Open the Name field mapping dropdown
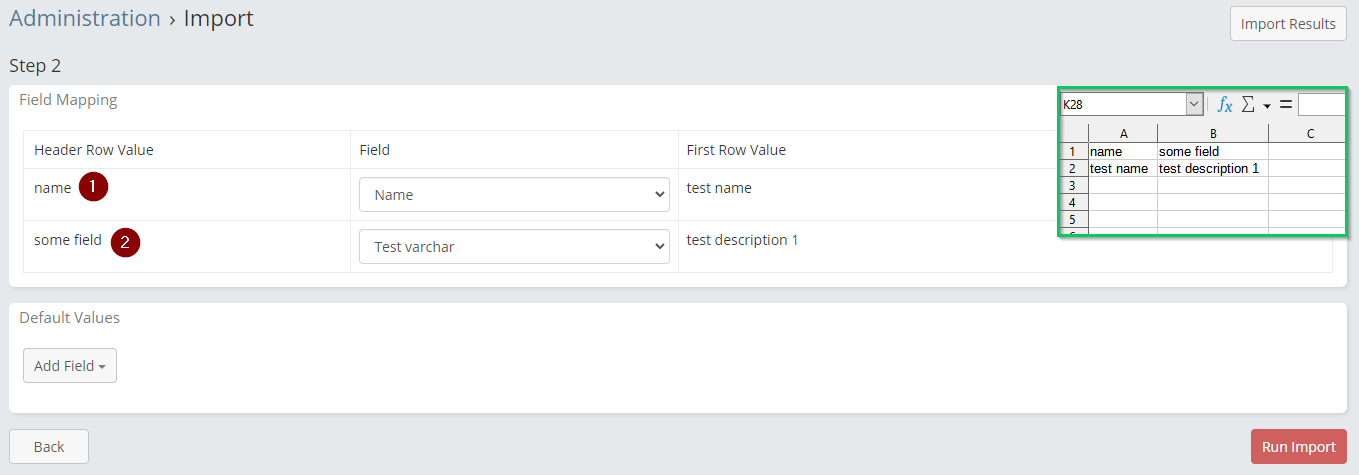 (x=514, y=195)
